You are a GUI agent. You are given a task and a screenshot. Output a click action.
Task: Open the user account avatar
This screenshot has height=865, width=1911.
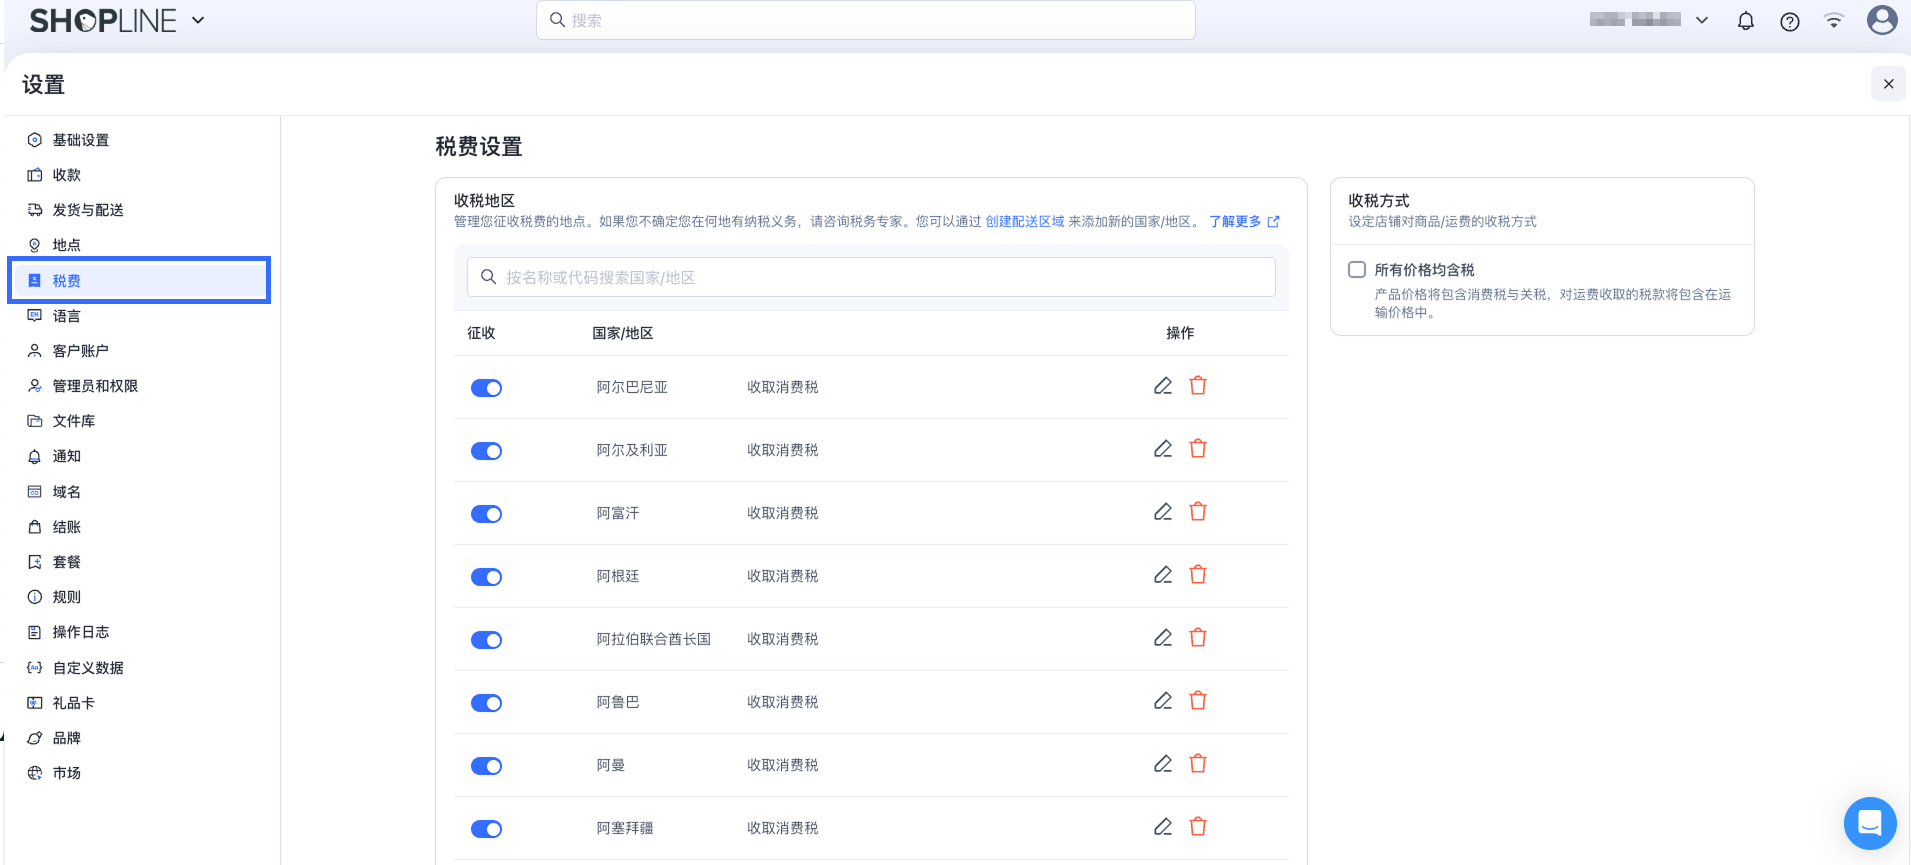(1882, 20)
